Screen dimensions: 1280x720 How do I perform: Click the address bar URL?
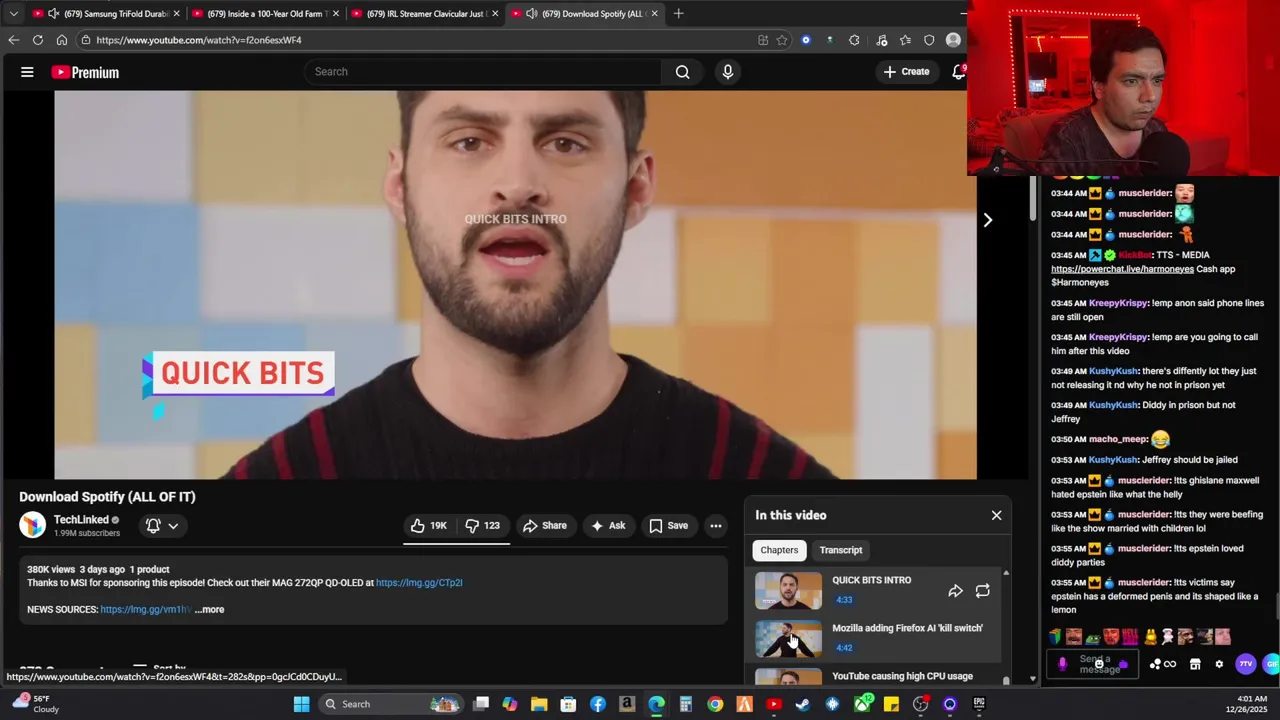click(x=199, y=40)
